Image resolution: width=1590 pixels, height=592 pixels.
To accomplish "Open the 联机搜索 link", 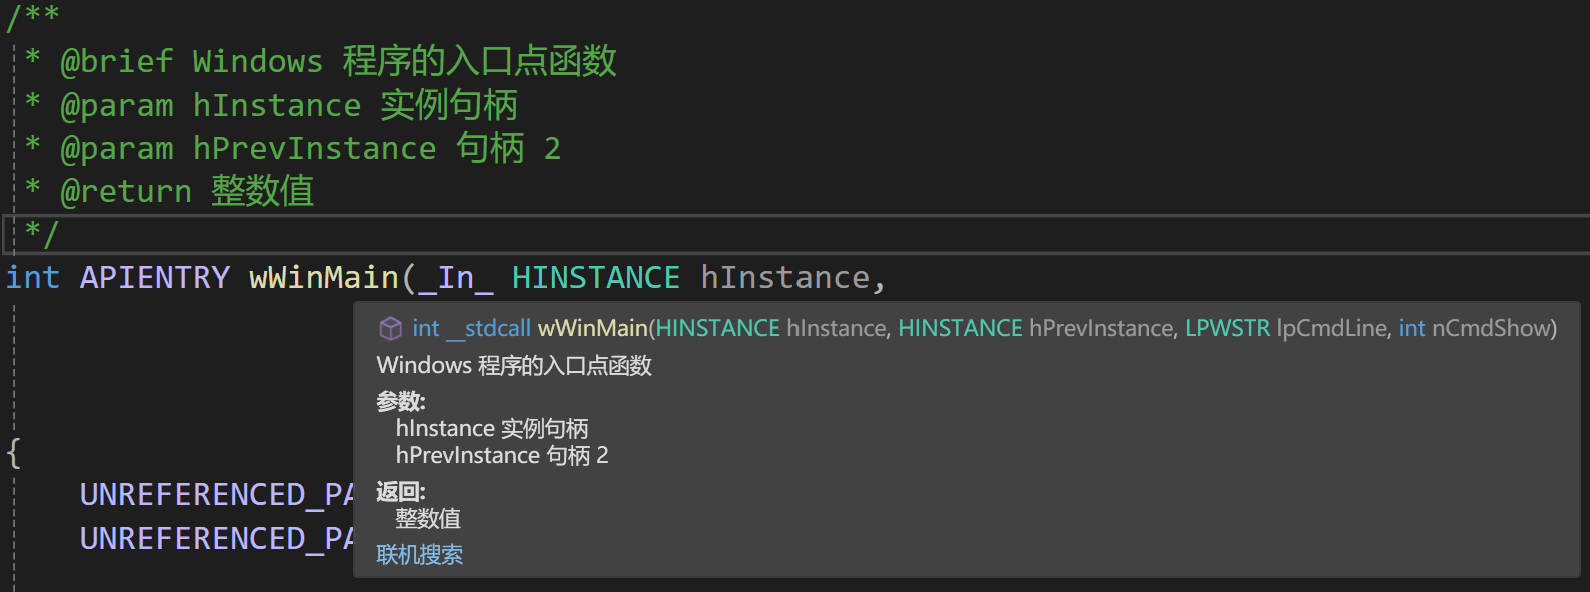I will click(419, 555).
